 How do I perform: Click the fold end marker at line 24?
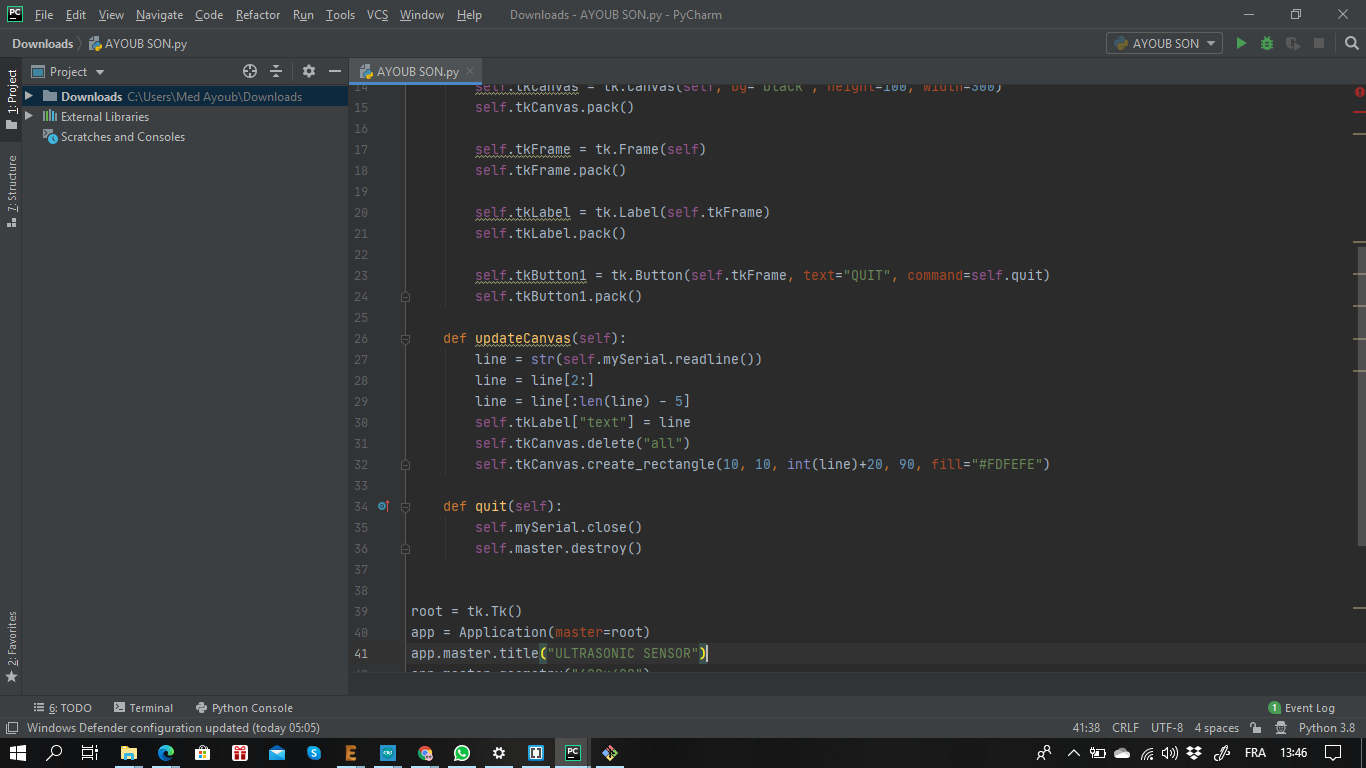click(405, 296)
